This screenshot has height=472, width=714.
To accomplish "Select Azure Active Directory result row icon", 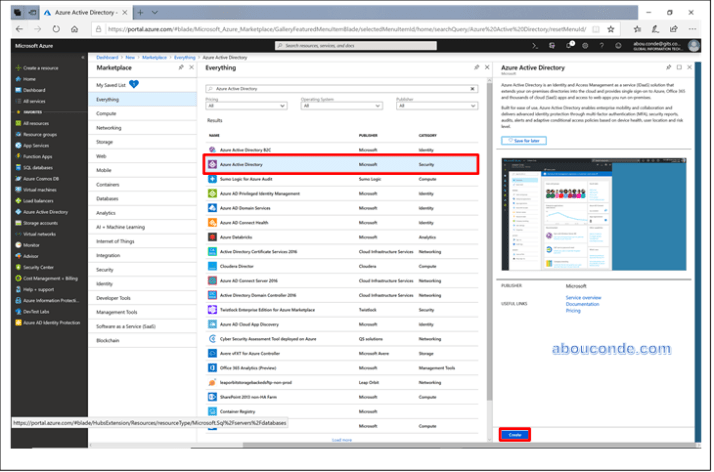I will coord(212,163).
